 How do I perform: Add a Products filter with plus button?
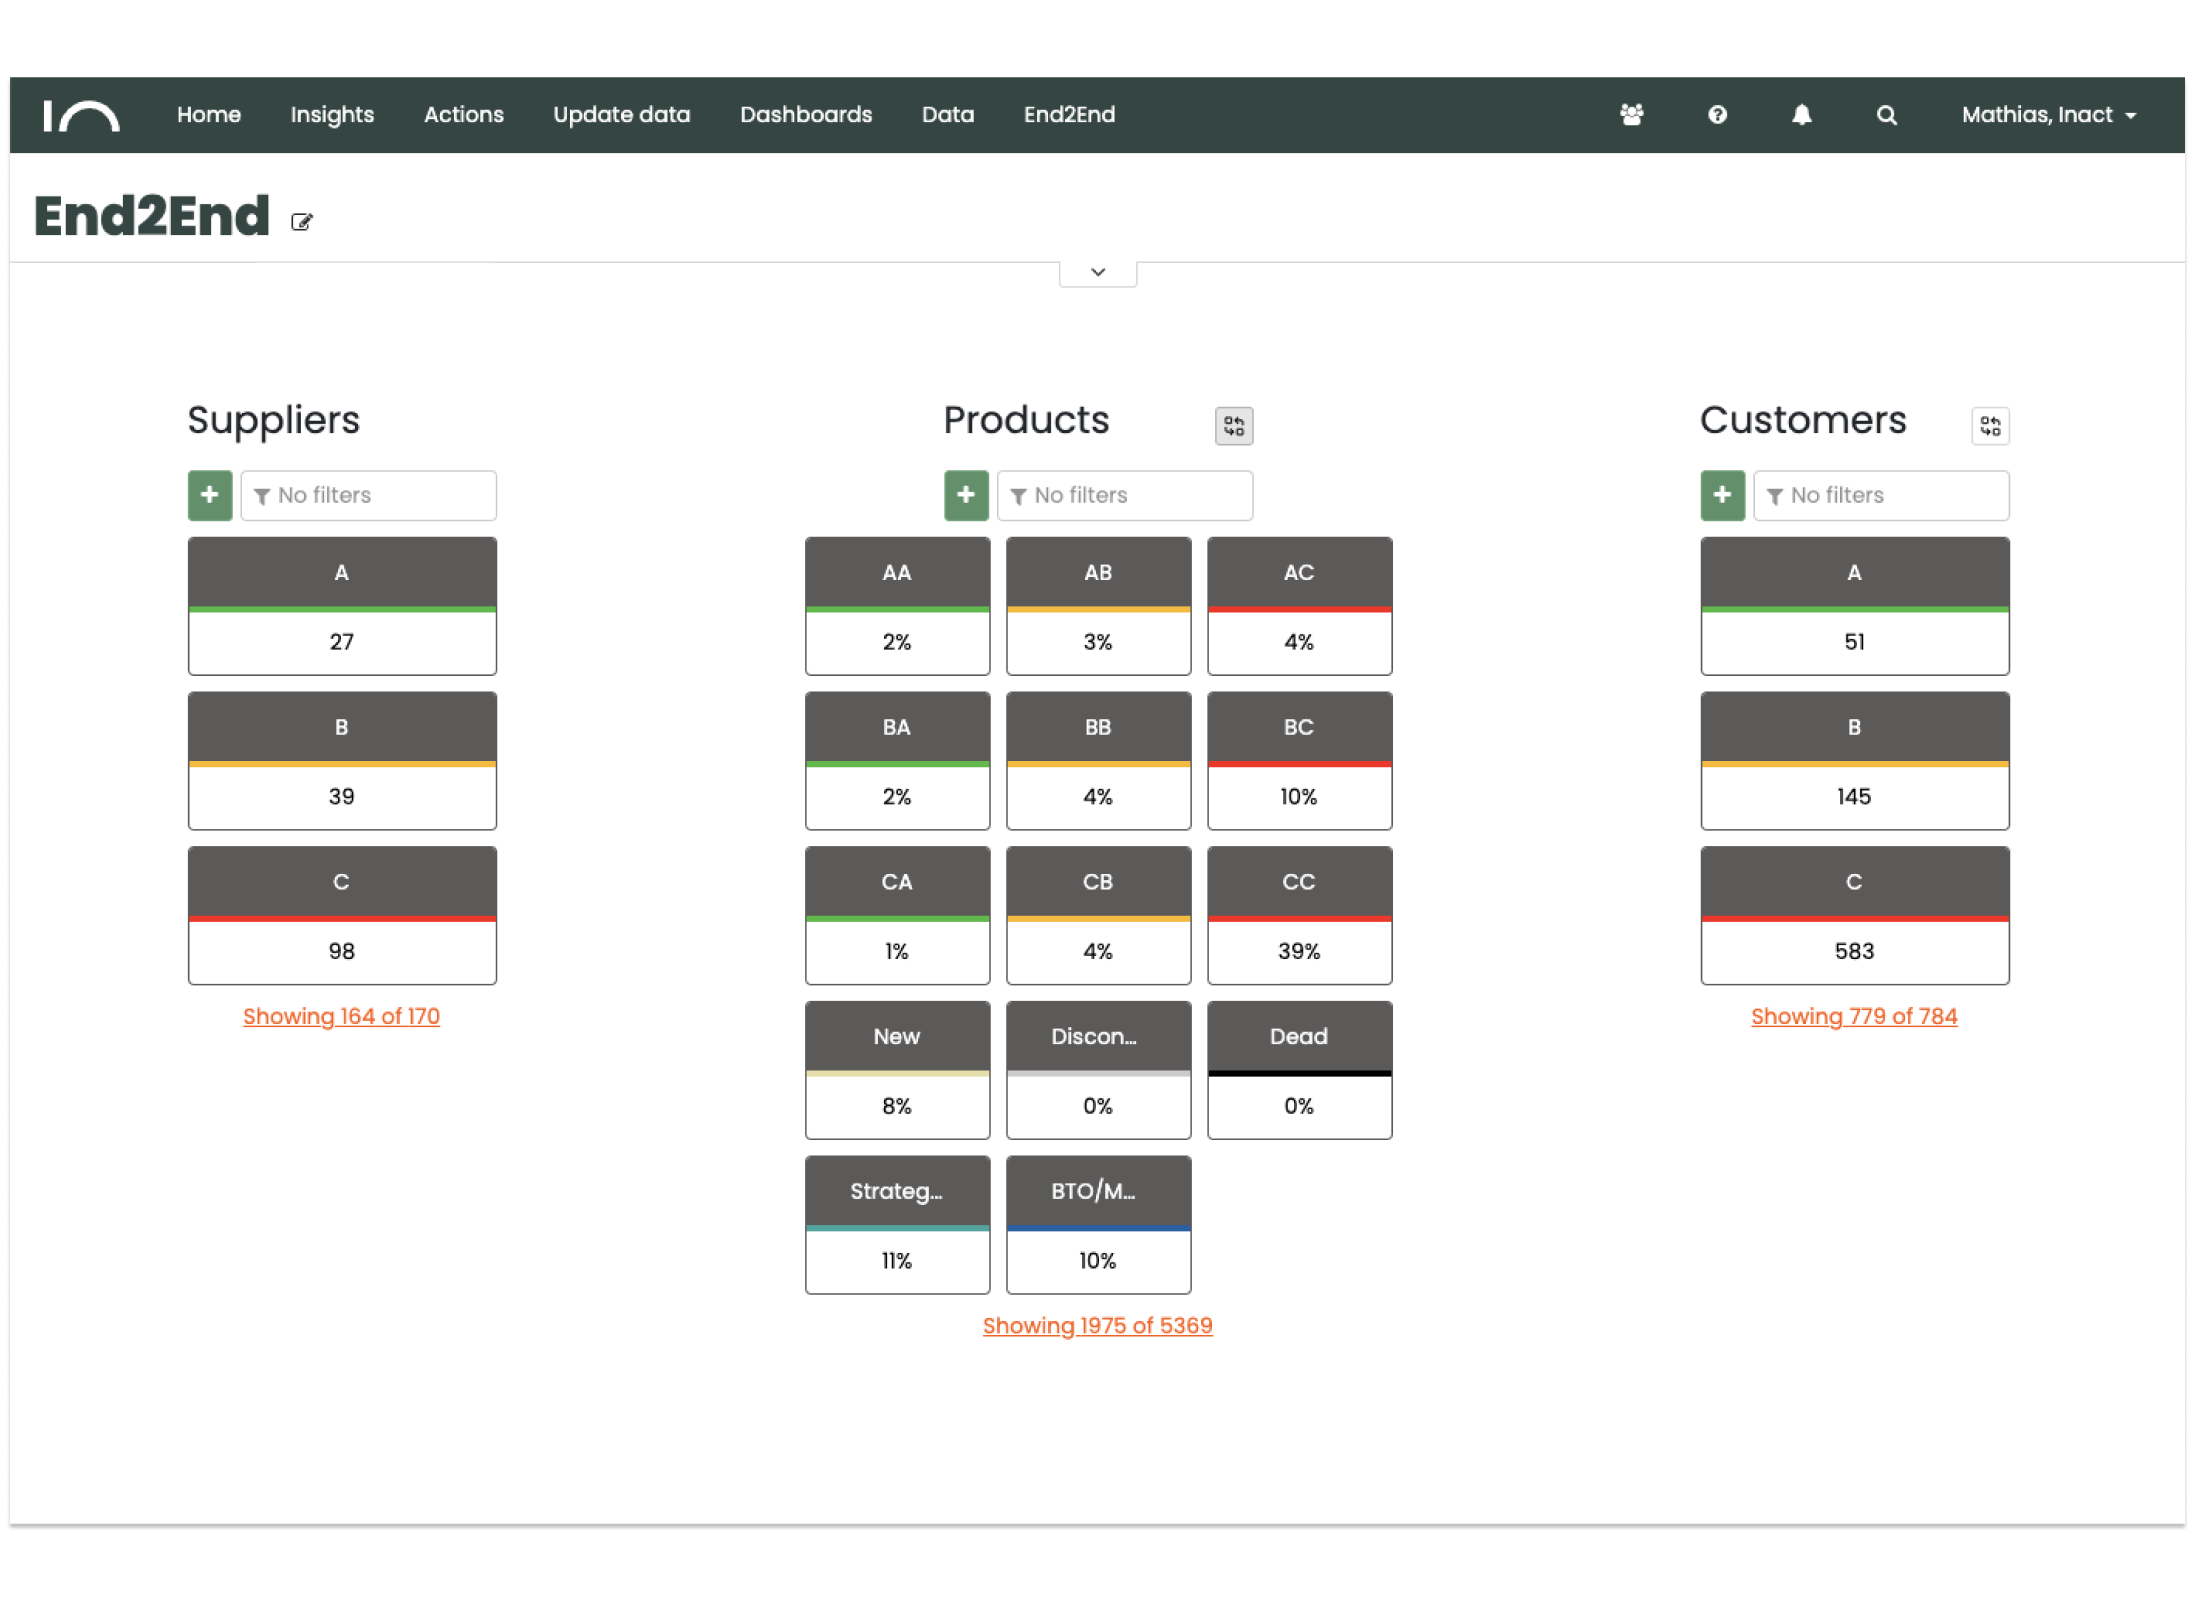click(x=966, y=495)
